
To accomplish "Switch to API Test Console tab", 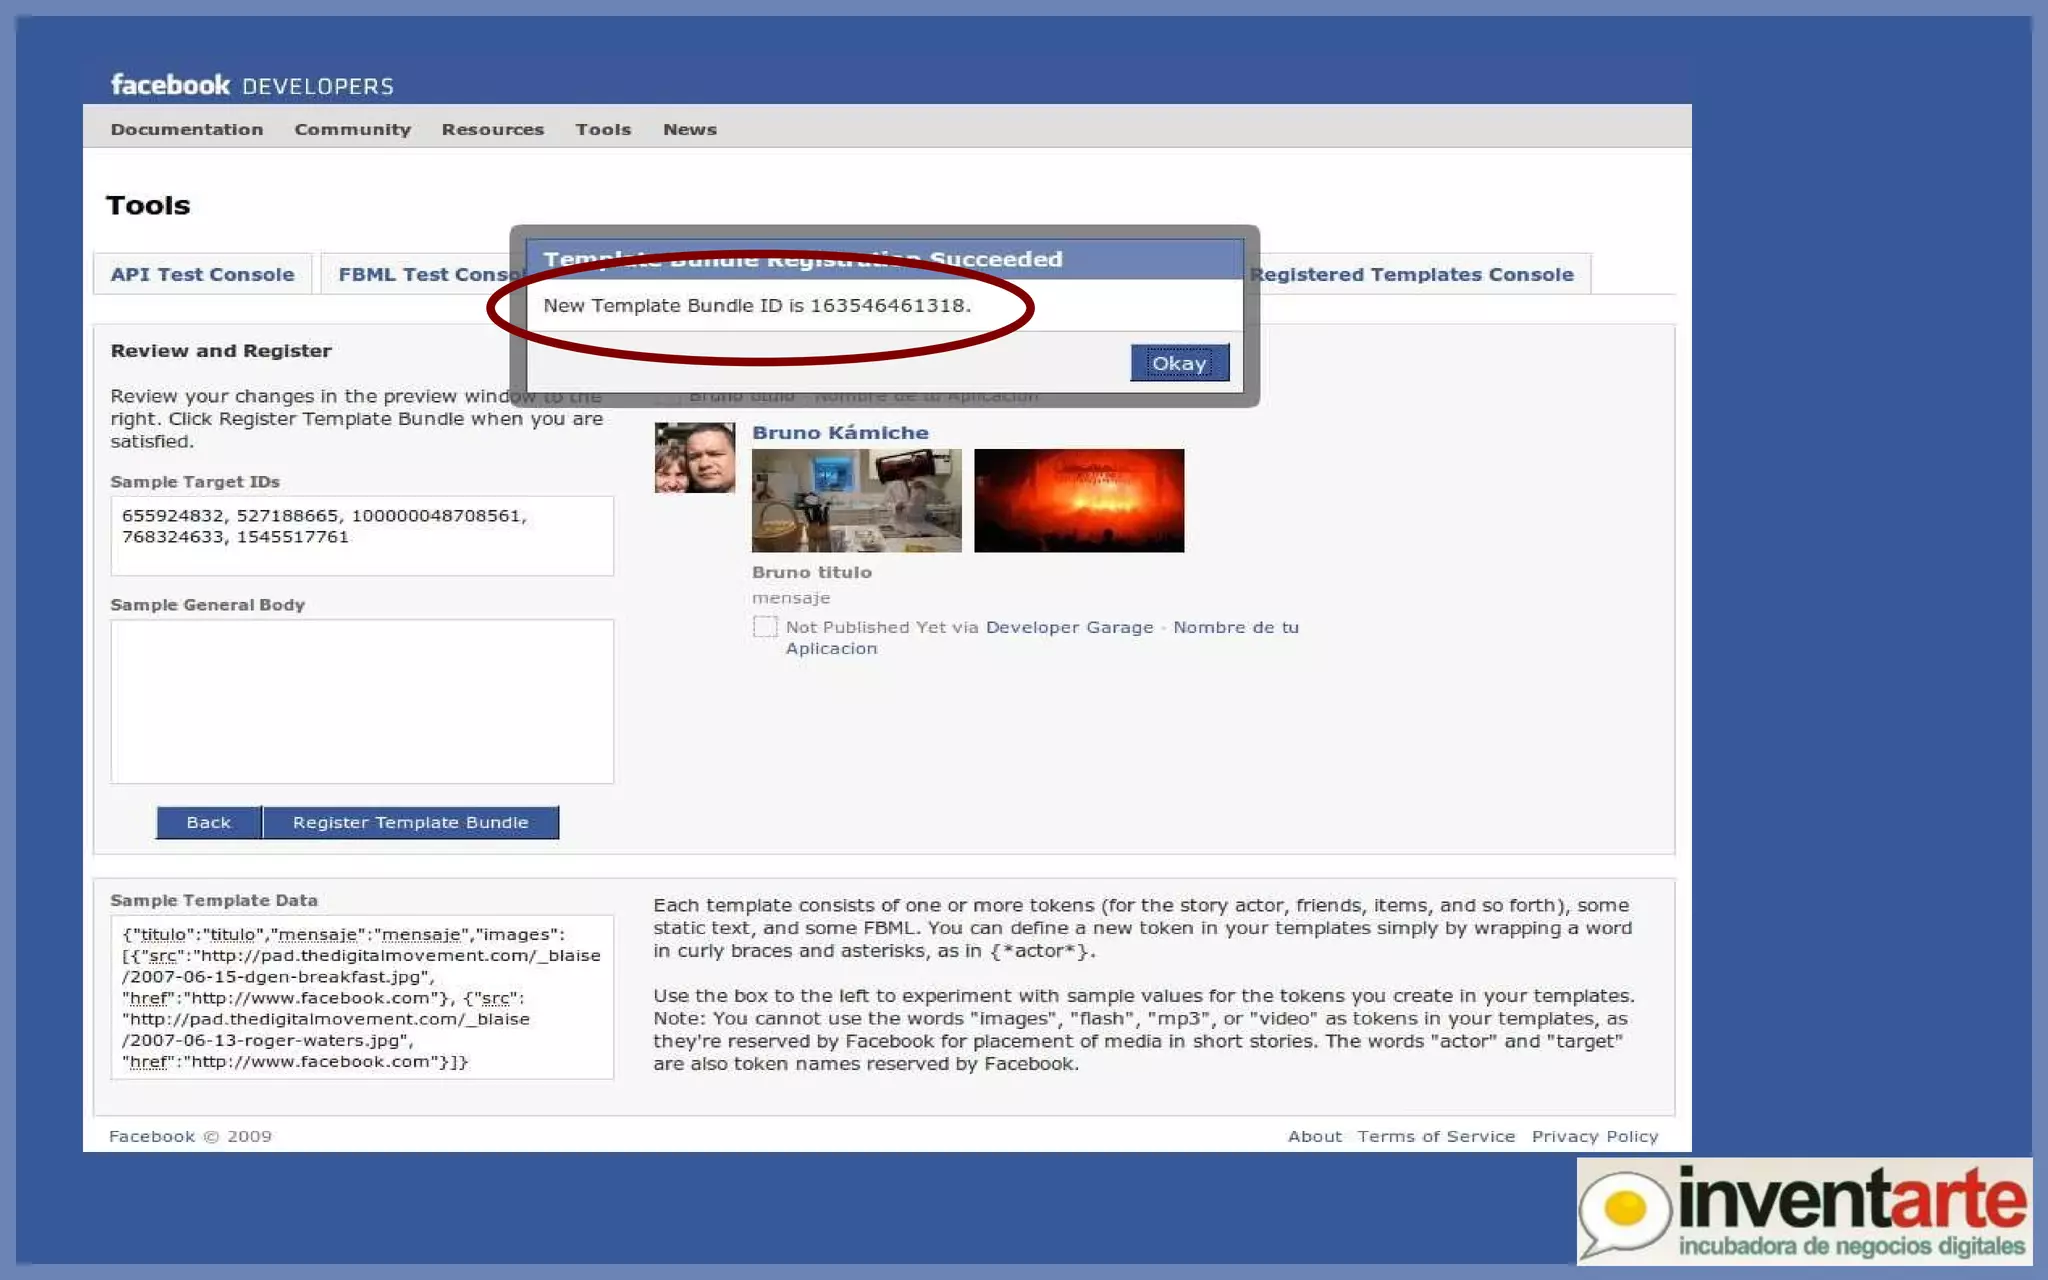I will pos(202,274).
